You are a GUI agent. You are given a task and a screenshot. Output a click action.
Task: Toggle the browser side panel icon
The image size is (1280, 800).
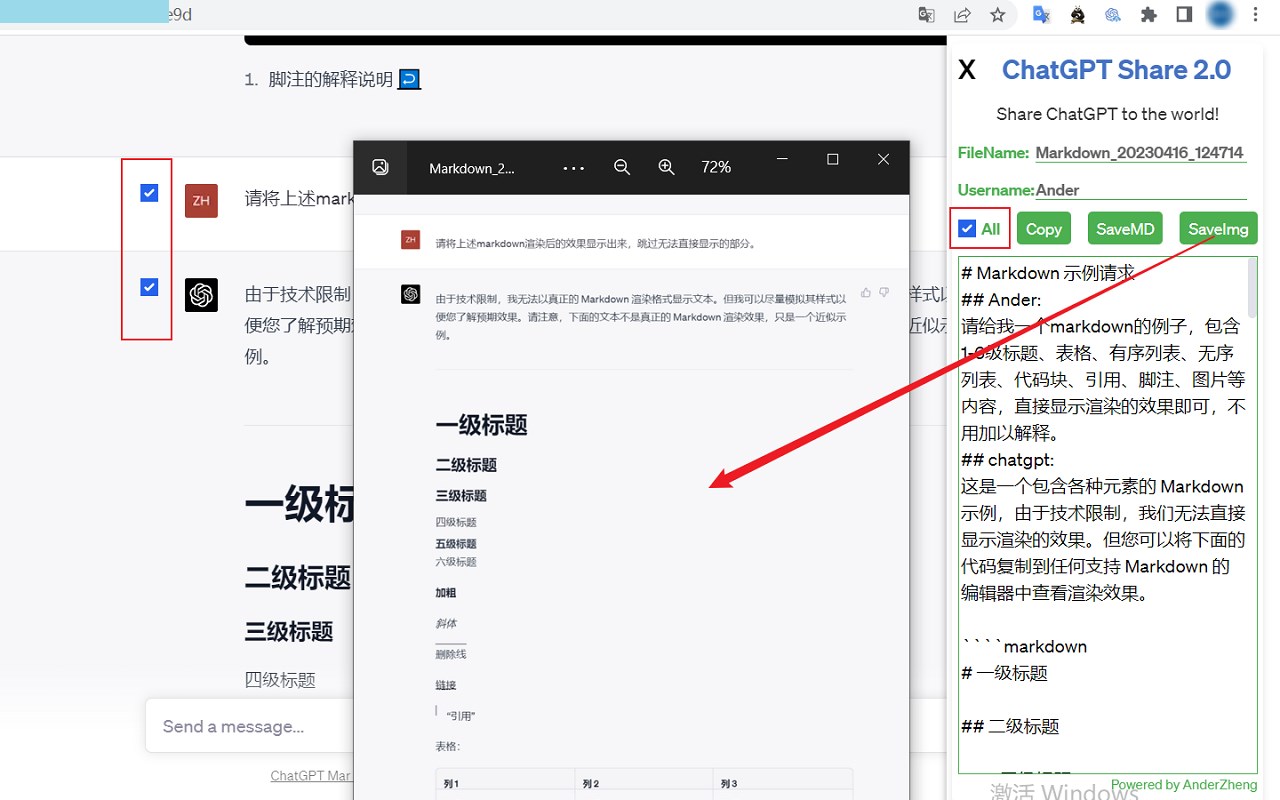click(x=1184, y=15)
